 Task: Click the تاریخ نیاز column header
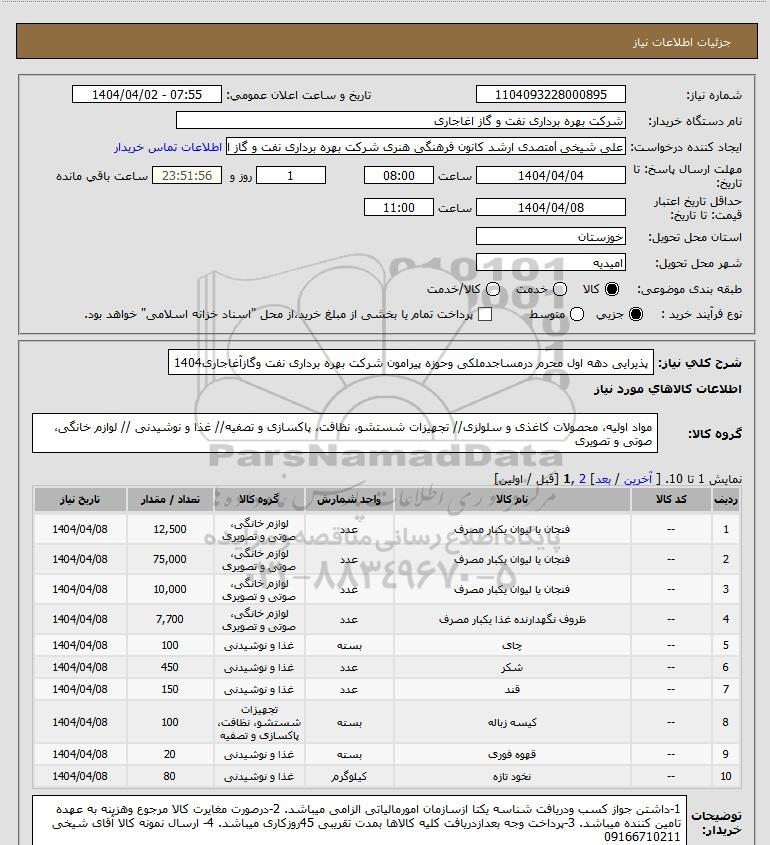(80, 500)
